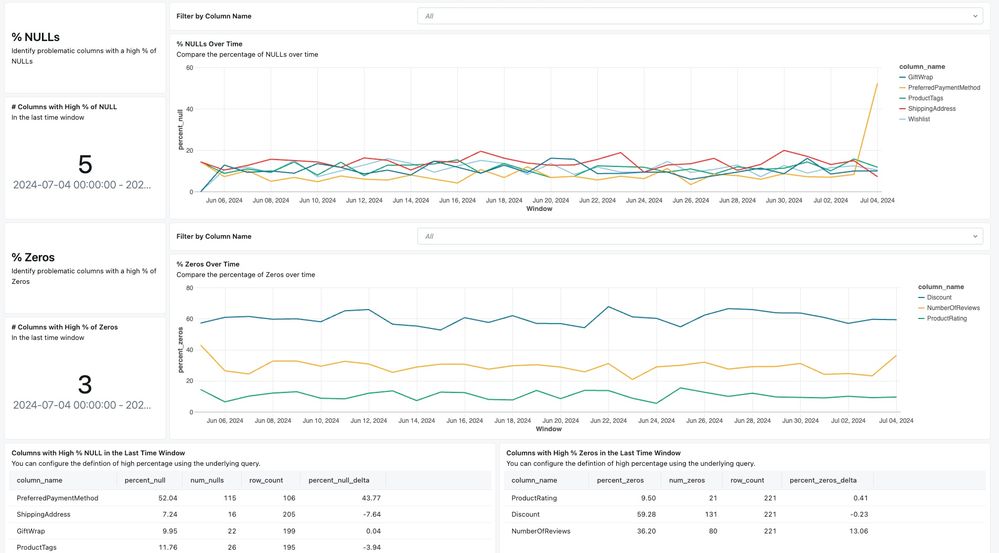The height and width of the screenshot is (553, 999).
Task: Select the NumberOfReviews legend entry
Action: pos(953,308)
